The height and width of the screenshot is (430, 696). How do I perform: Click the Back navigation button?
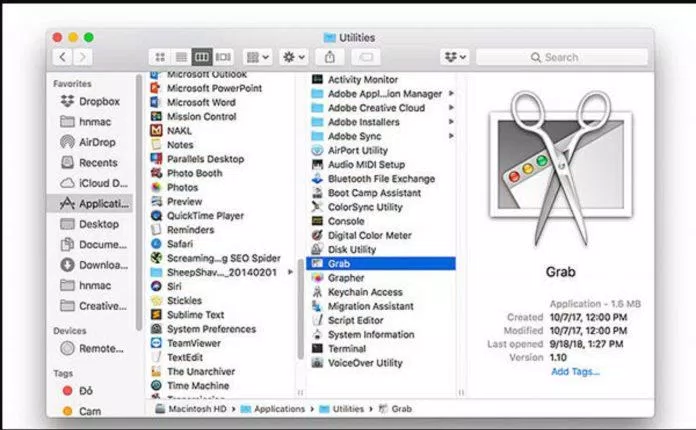[62, 57]
